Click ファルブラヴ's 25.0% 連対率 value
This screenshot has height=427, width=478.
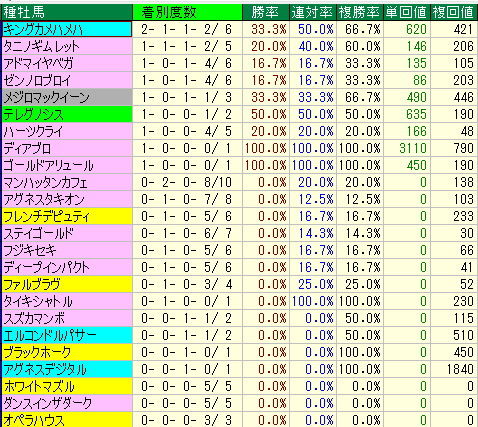tap(316, 284)
